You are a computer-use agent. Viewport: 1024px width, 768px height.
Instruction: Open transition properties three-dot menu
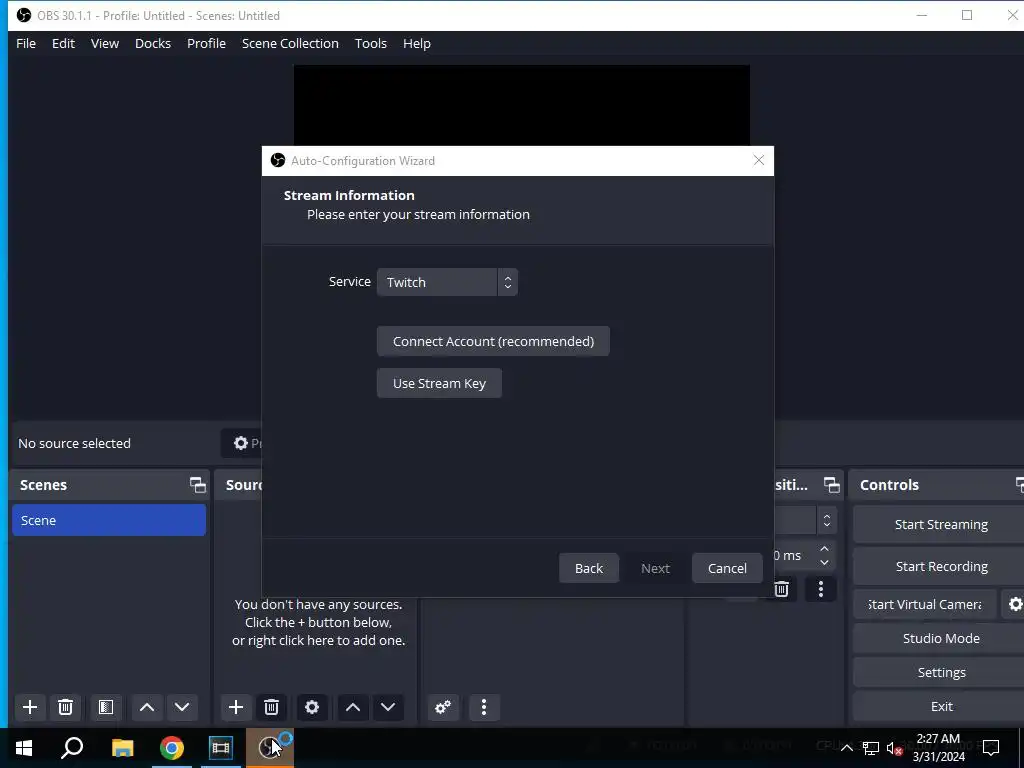[821, 589]
